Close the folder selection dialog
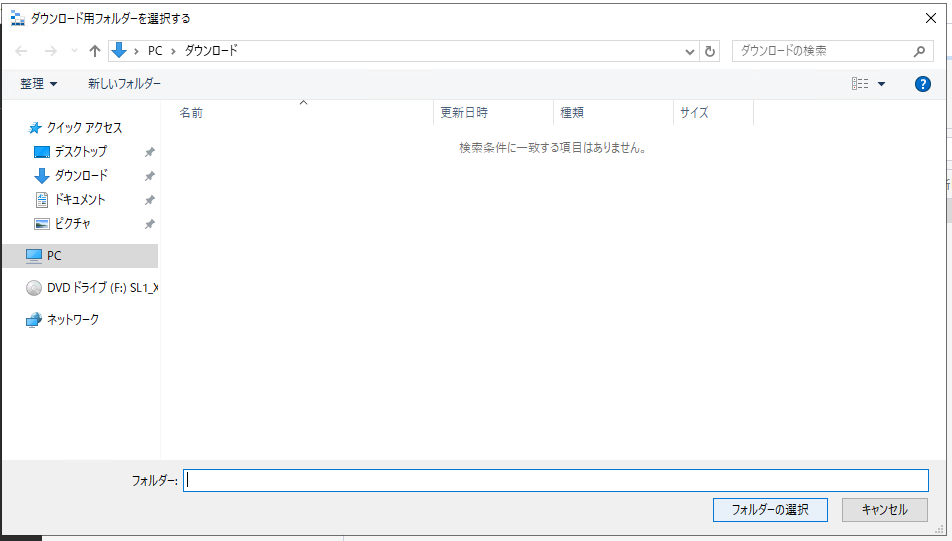This screenshot has width=952, height=541. click(x=930, y=18)
